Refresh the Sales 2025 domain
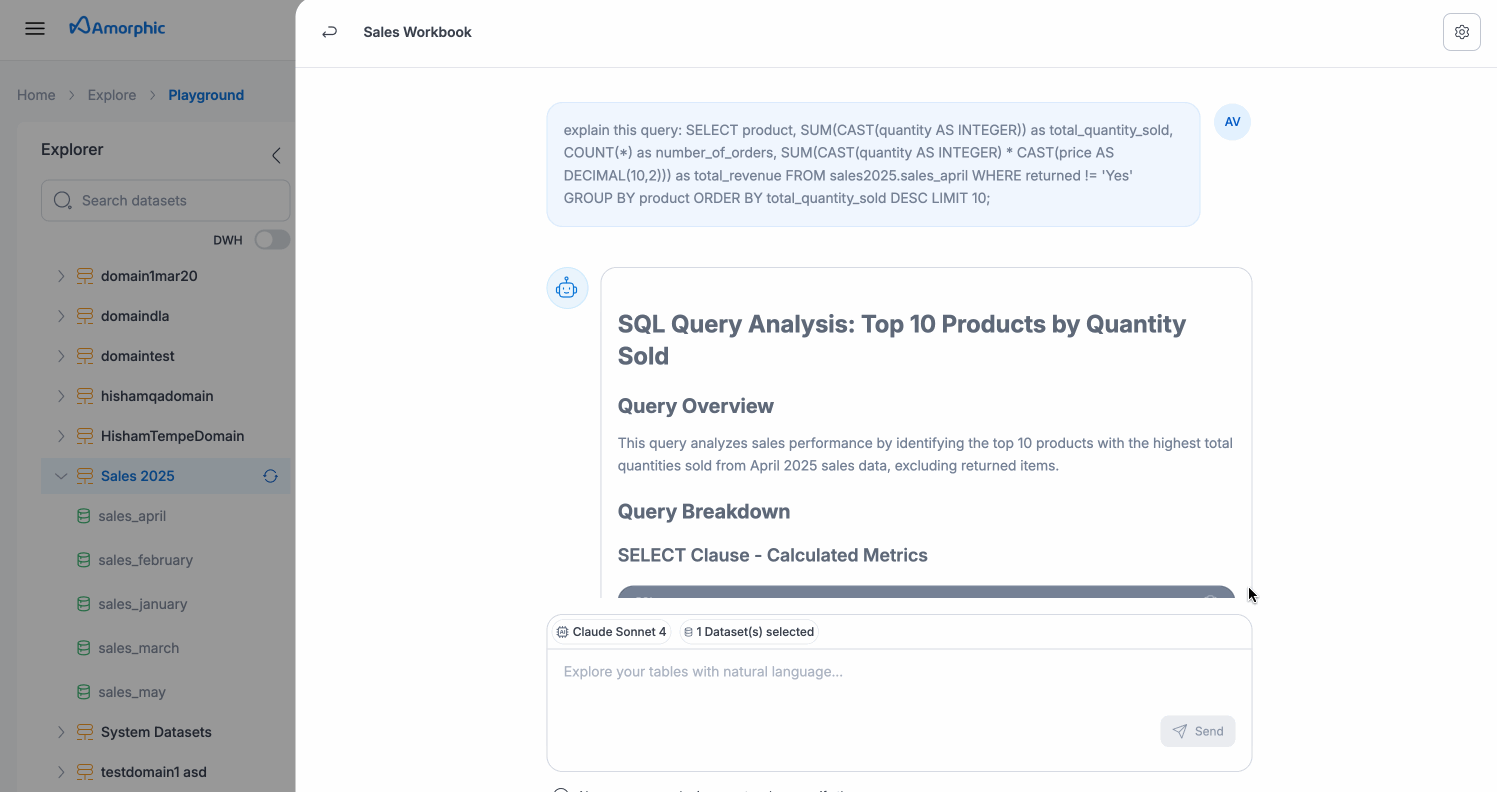This screenshot has width=1497, height=792. 270,476
